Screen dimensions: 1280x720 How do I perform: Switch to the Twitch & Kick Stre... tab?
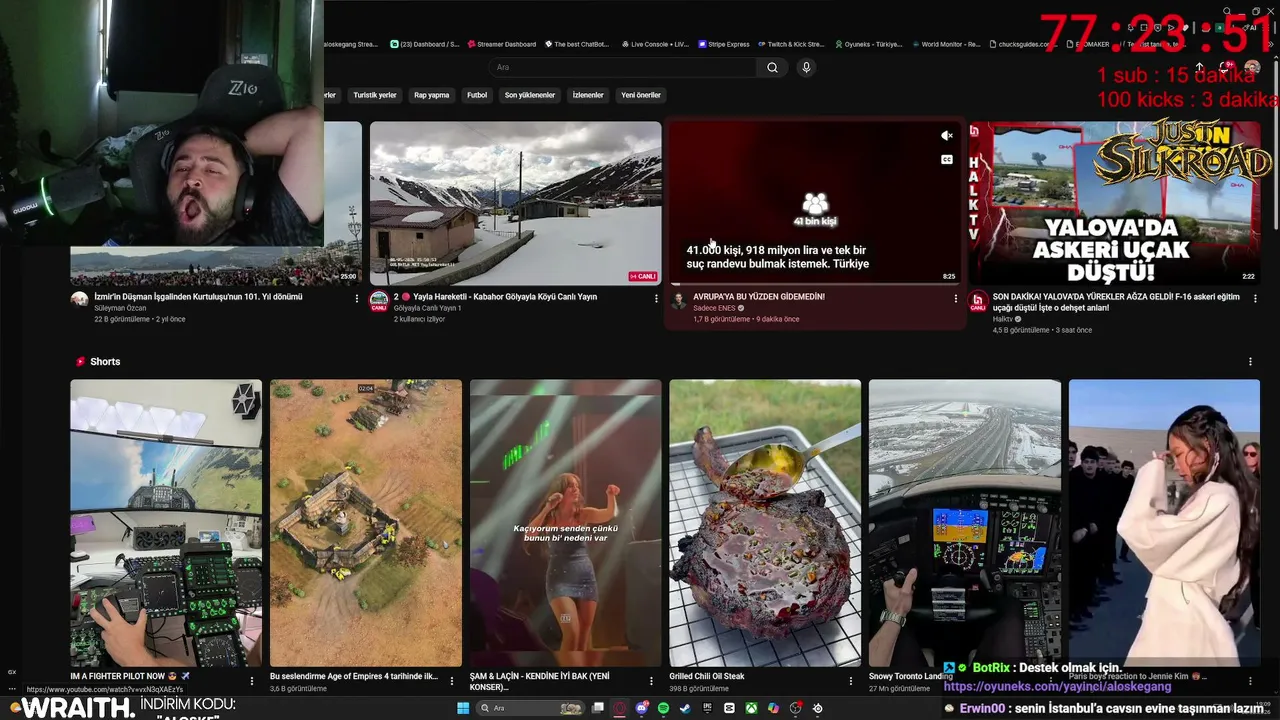click(x=790, y=44)
